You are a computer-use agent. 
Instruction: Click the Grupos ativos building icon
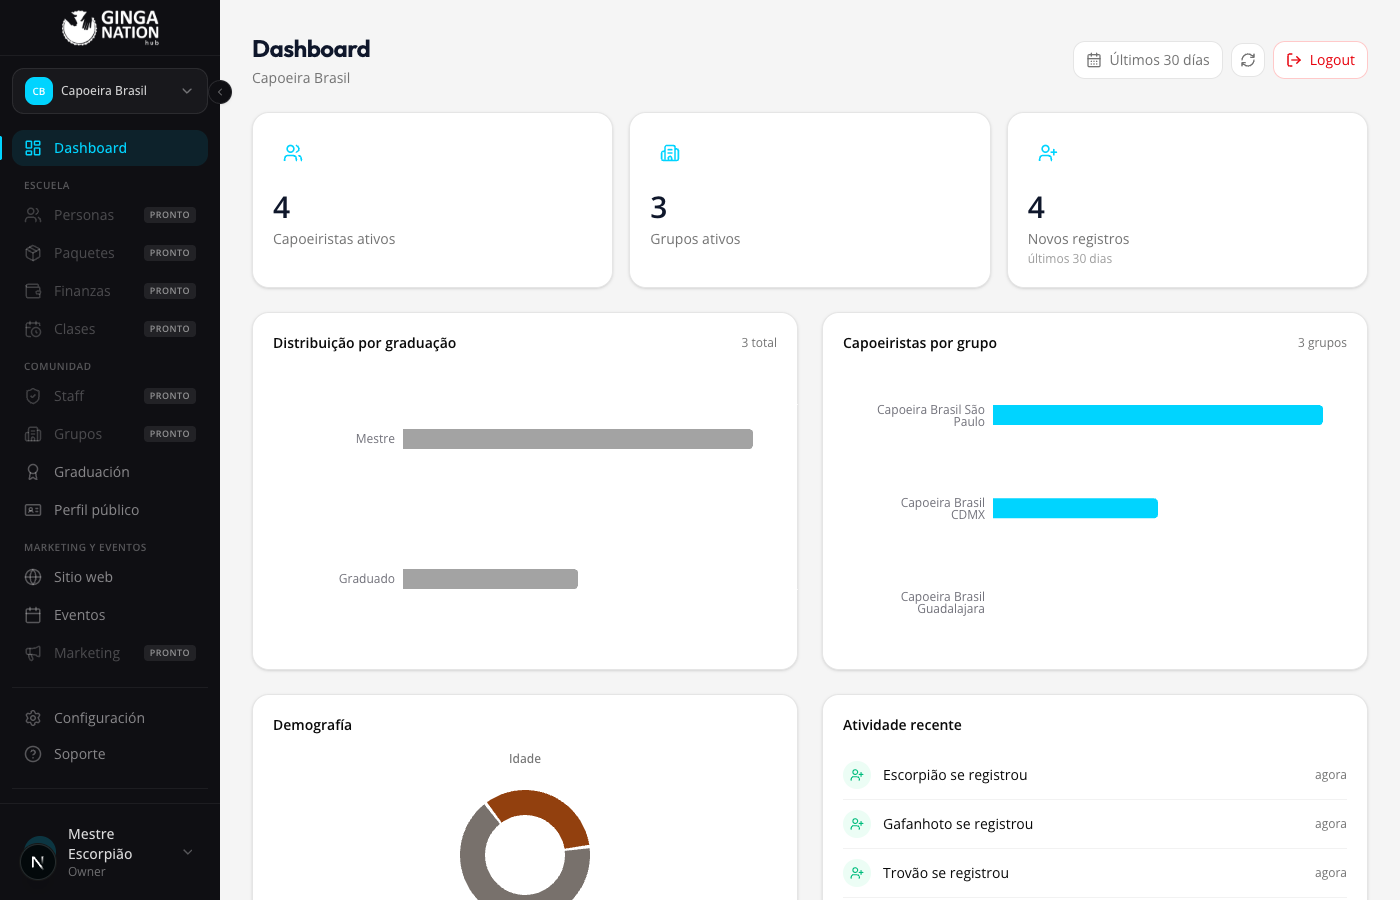click(670, 153)
